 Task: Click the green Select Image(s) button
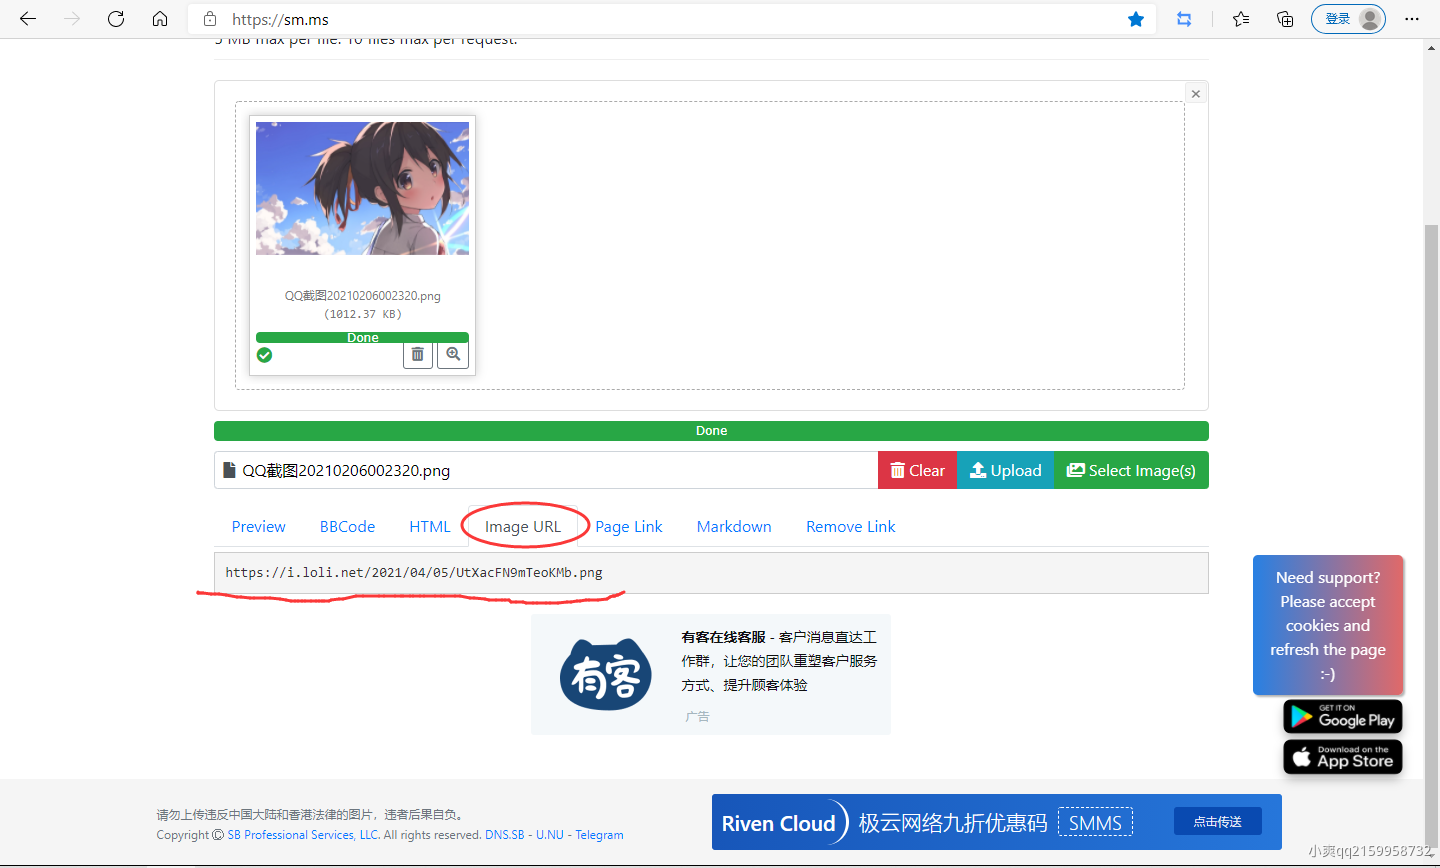point(1131,470)
